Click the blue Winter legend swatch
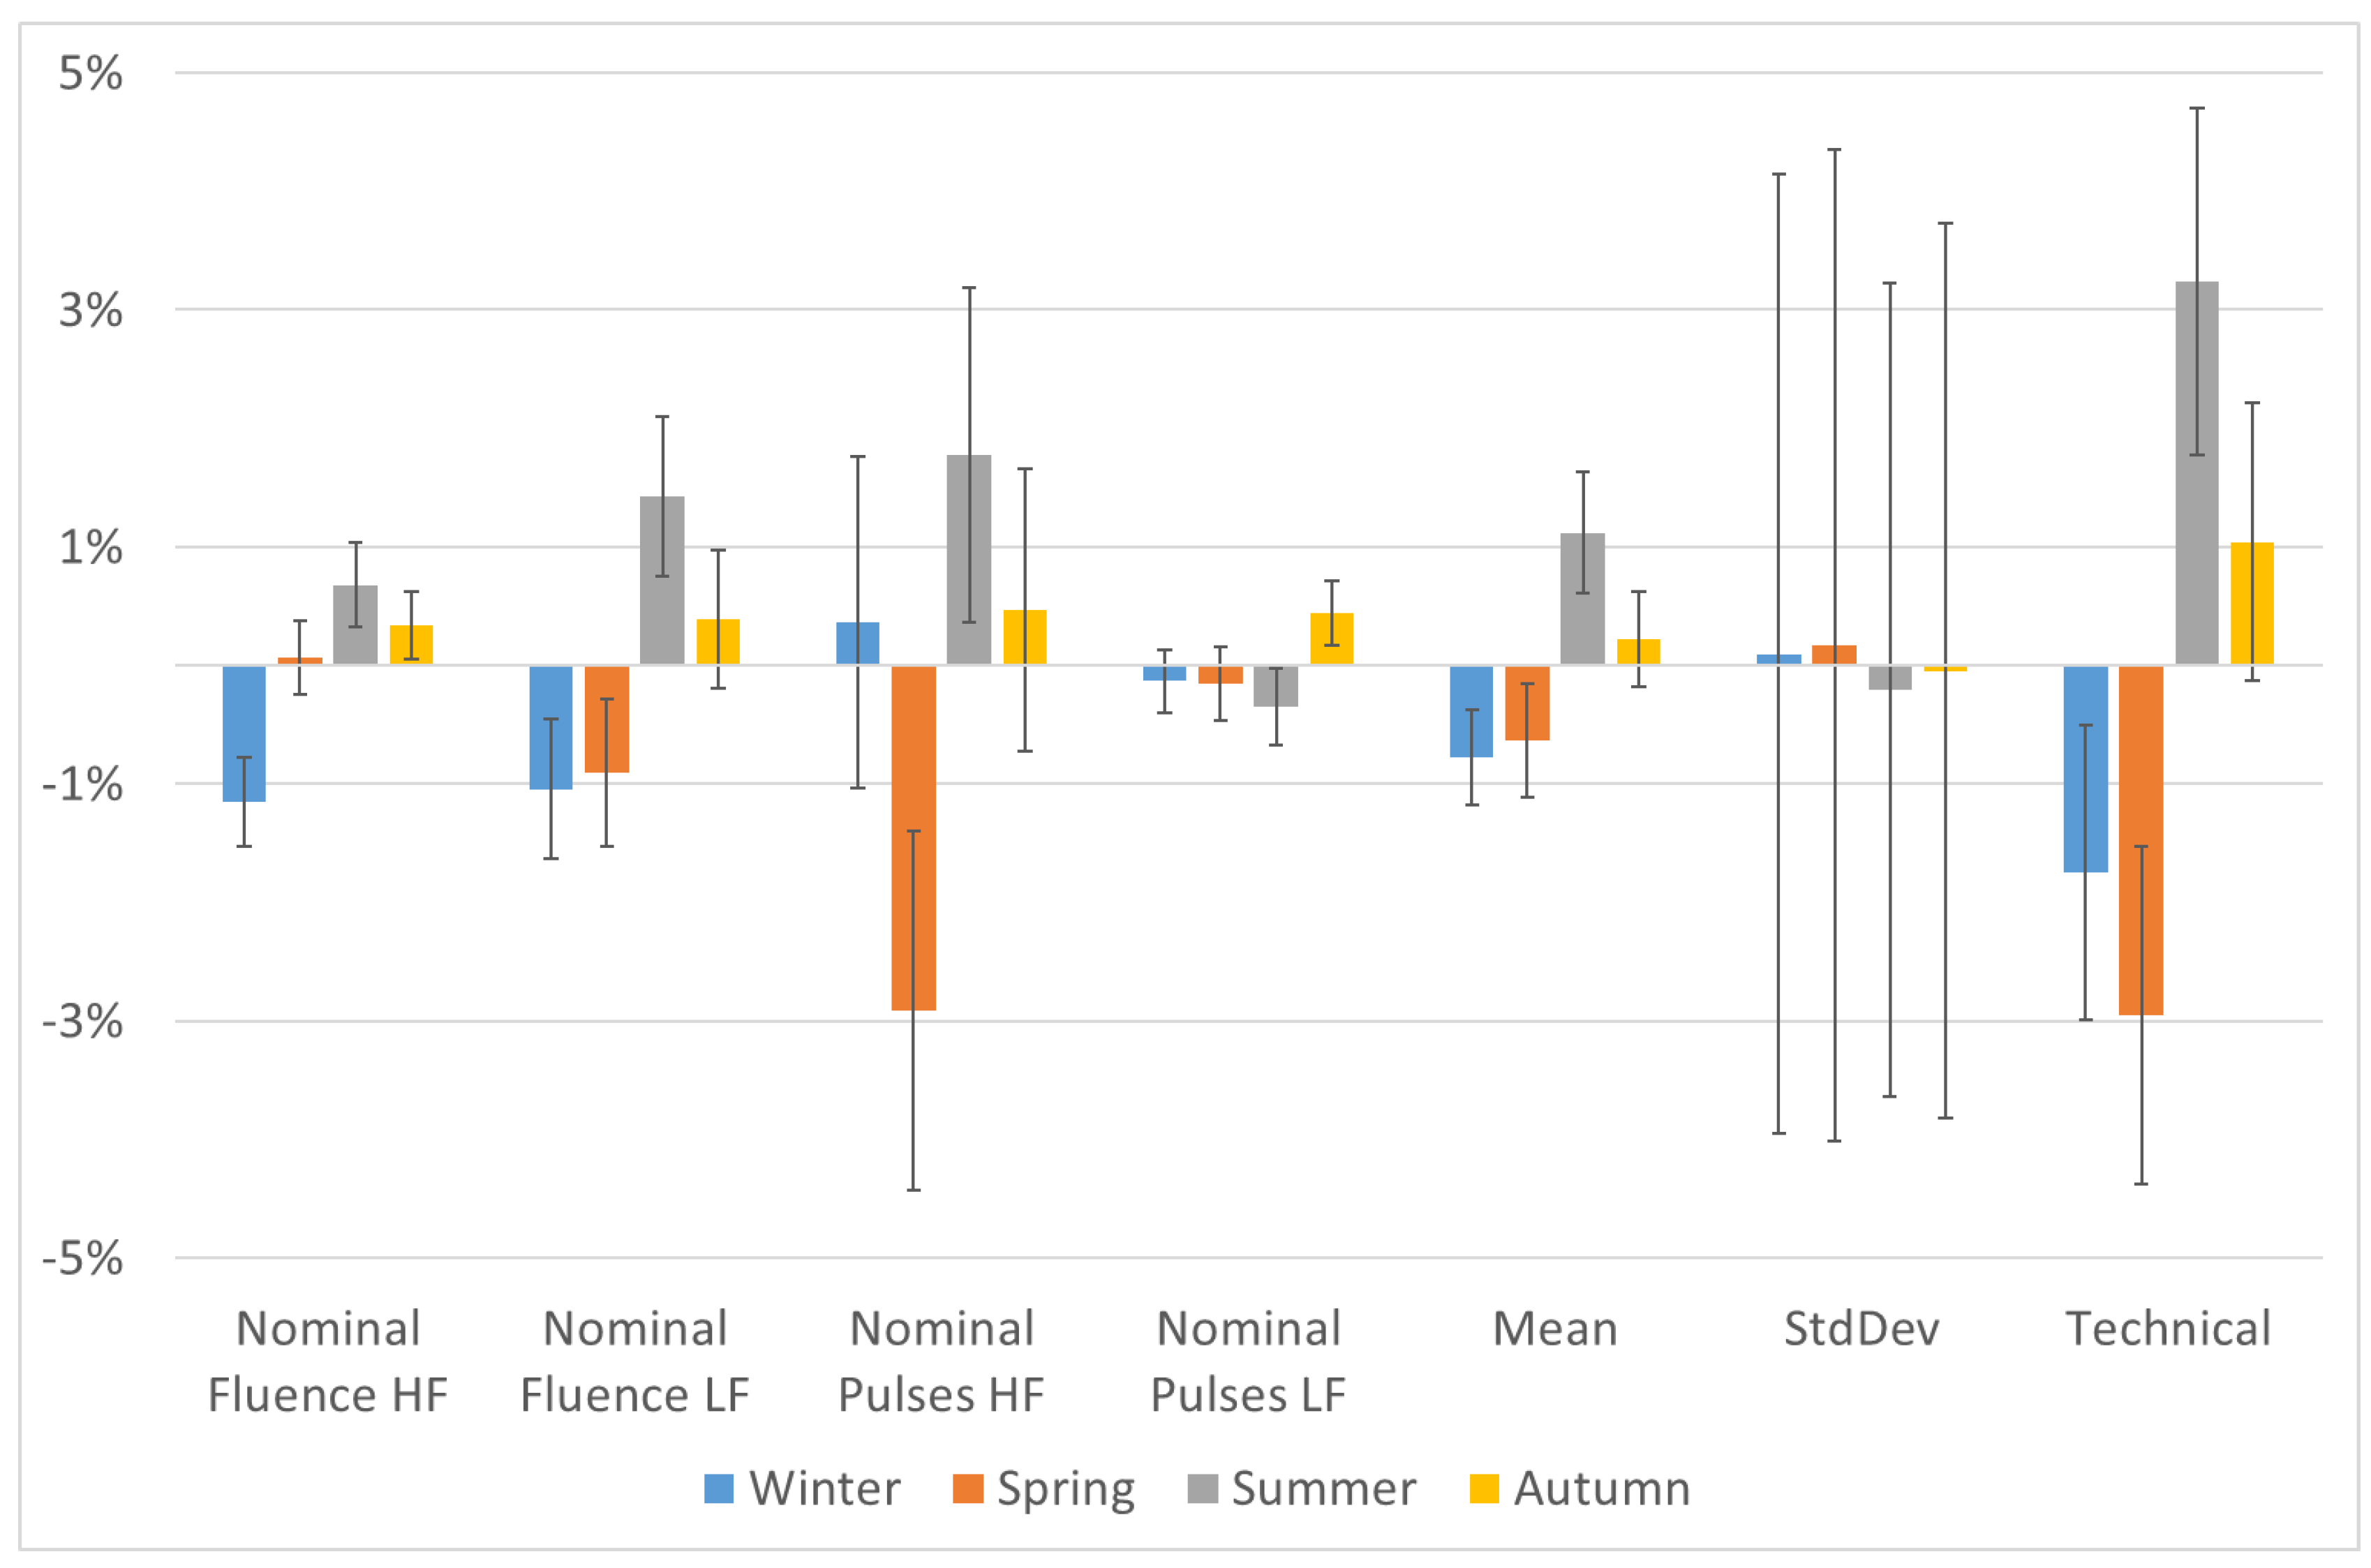 718,1489
